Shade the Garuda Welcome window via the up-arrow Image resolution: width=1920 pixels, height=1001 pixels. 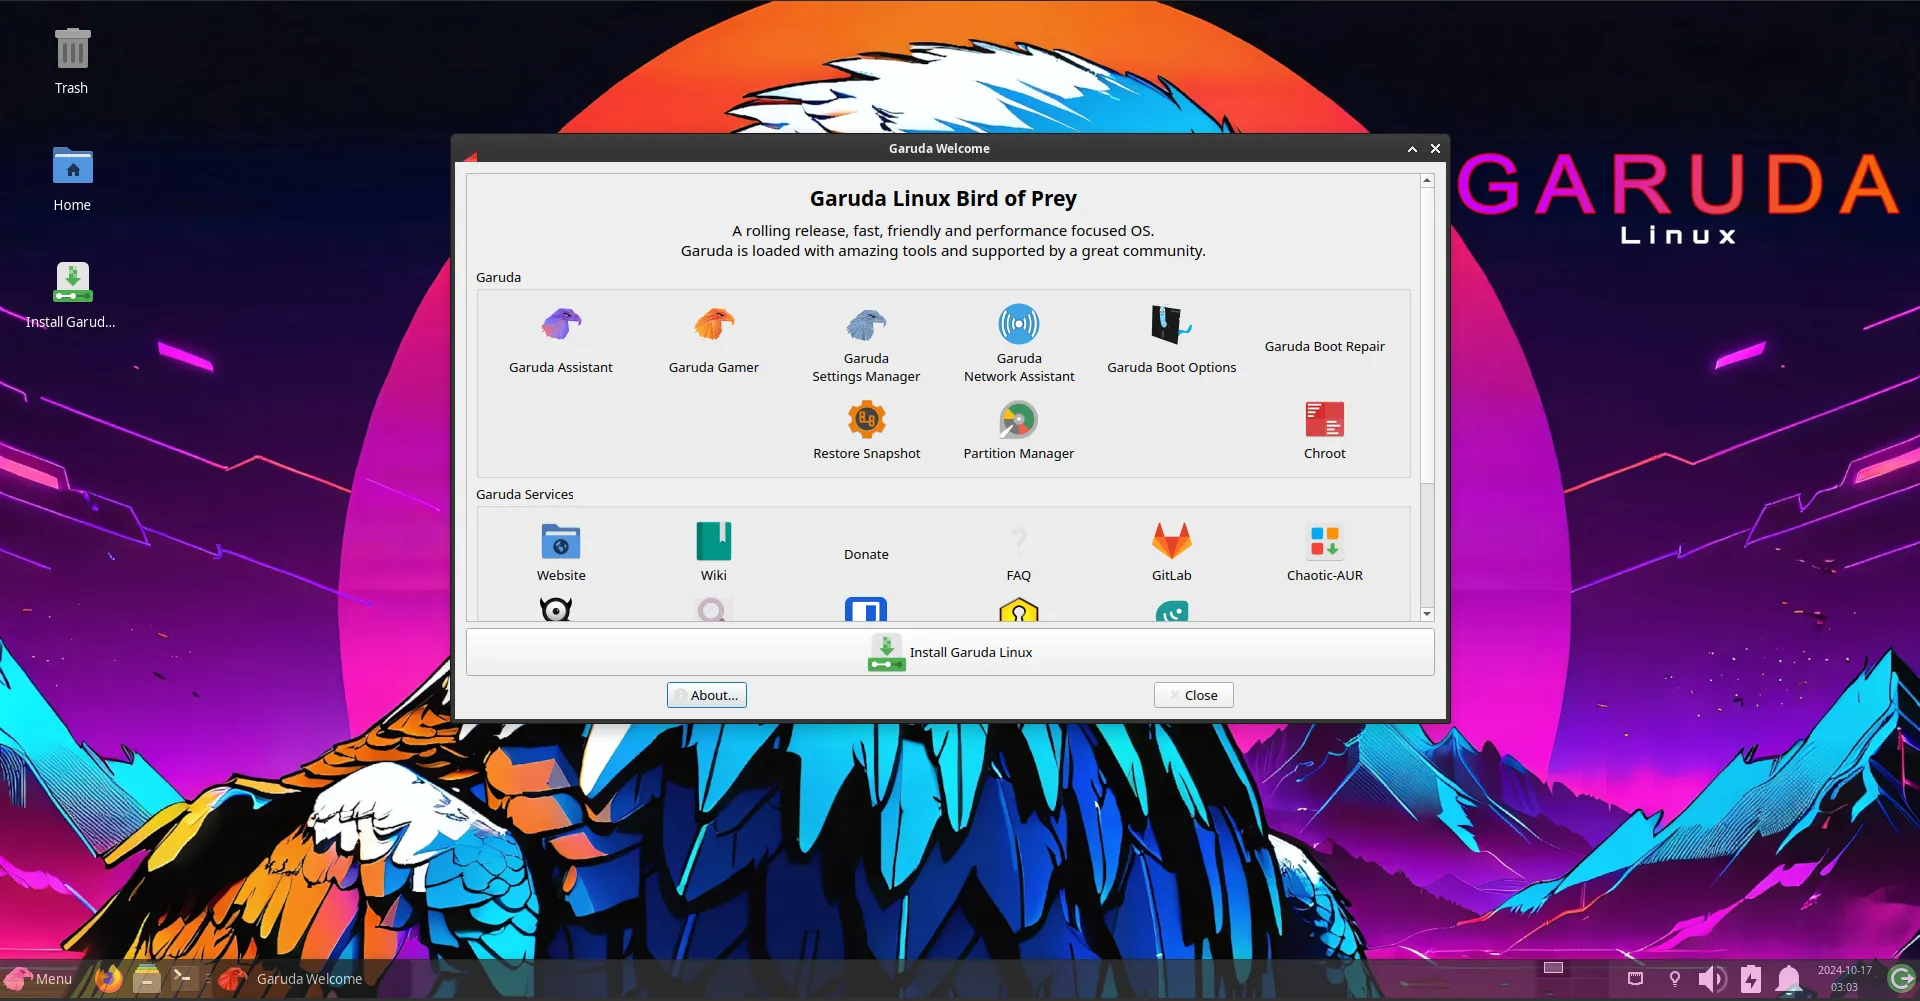(x=1412, y=149)
